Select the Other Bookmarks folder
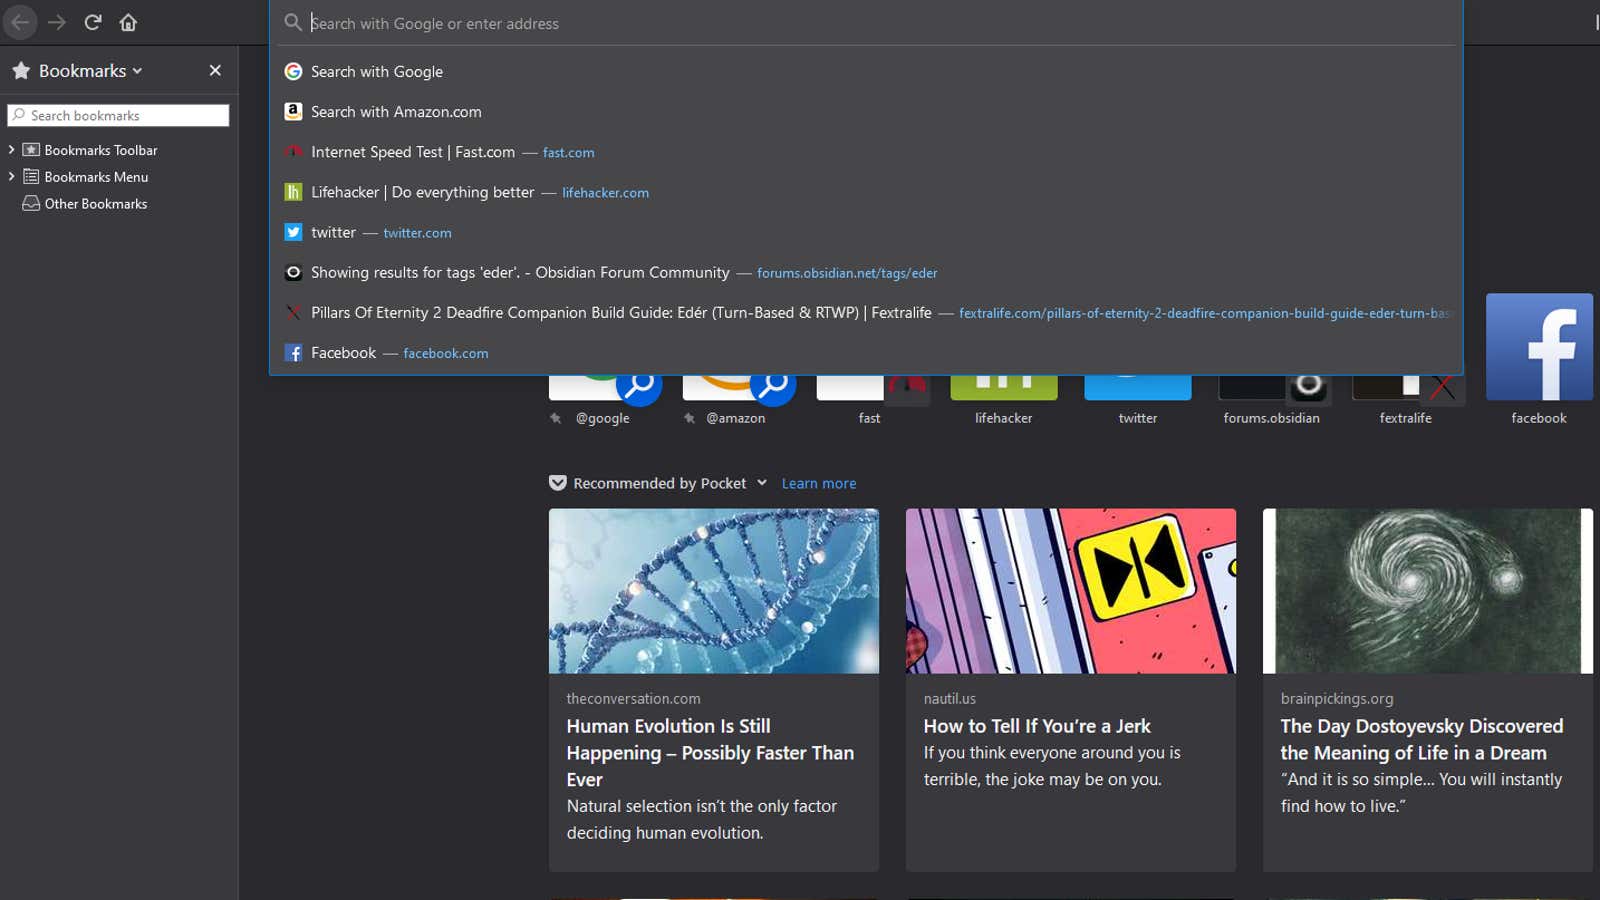Viewport: 1600px width, 900px height. pos(85,204)
